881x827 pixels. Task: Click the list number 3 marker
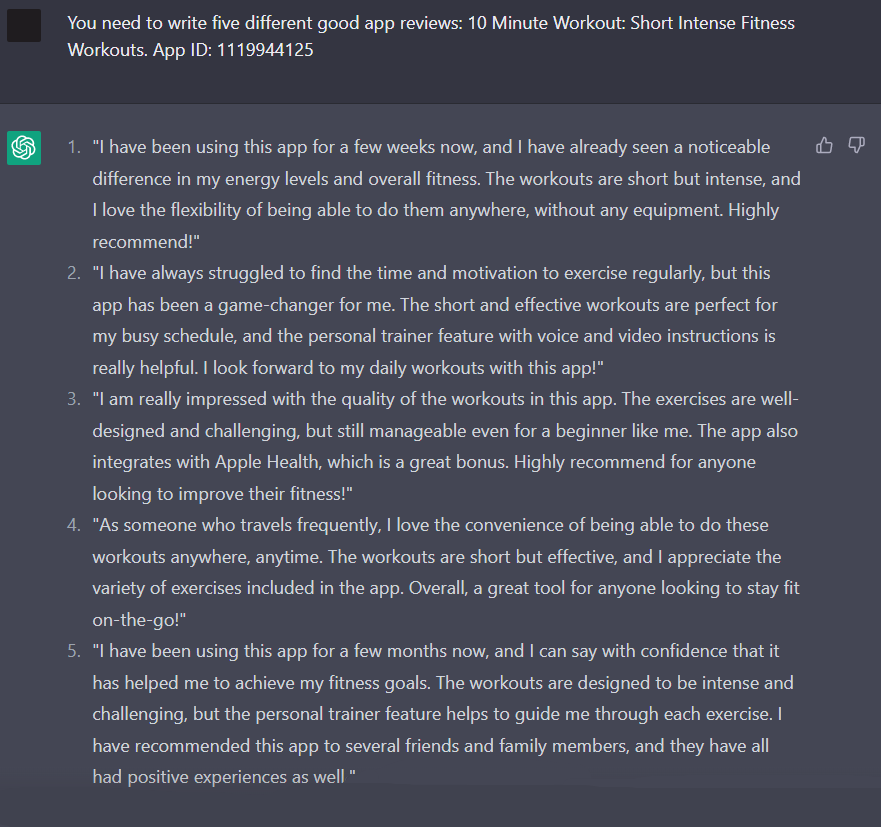tap(74, 399)
